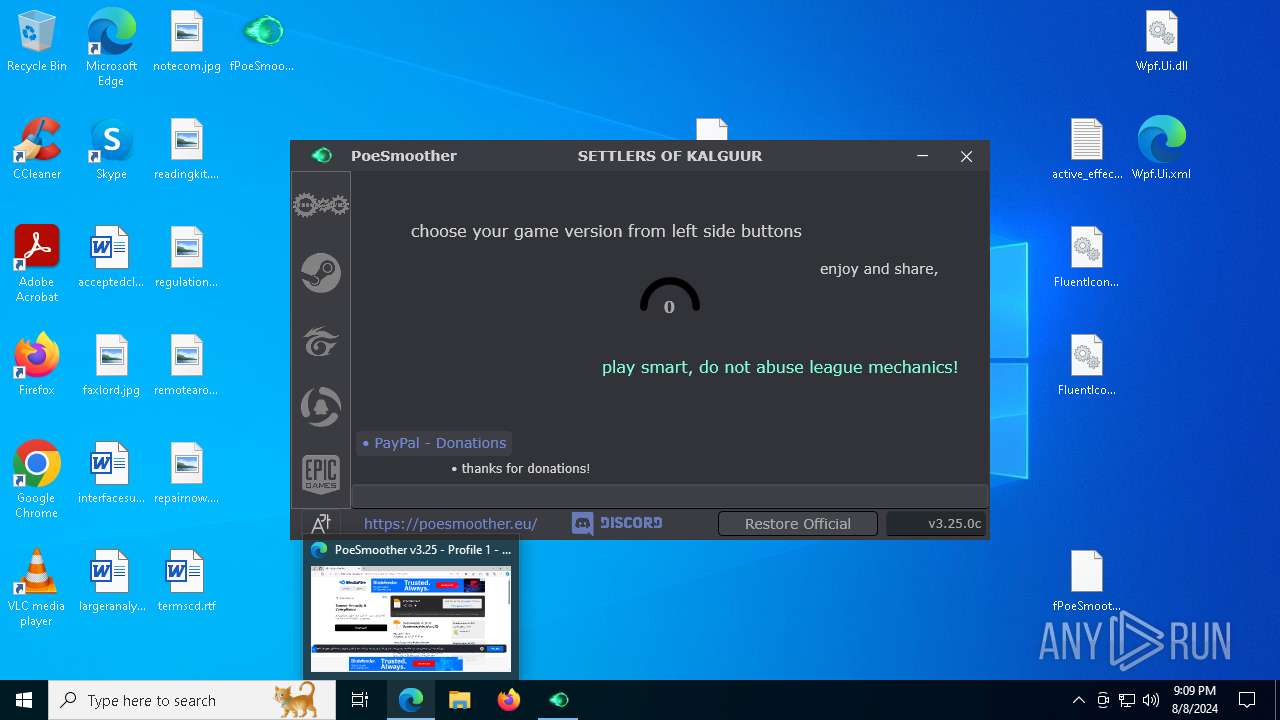Select the Recycle Bin desktop icon
1280x720 pixels.
[37, 42]
